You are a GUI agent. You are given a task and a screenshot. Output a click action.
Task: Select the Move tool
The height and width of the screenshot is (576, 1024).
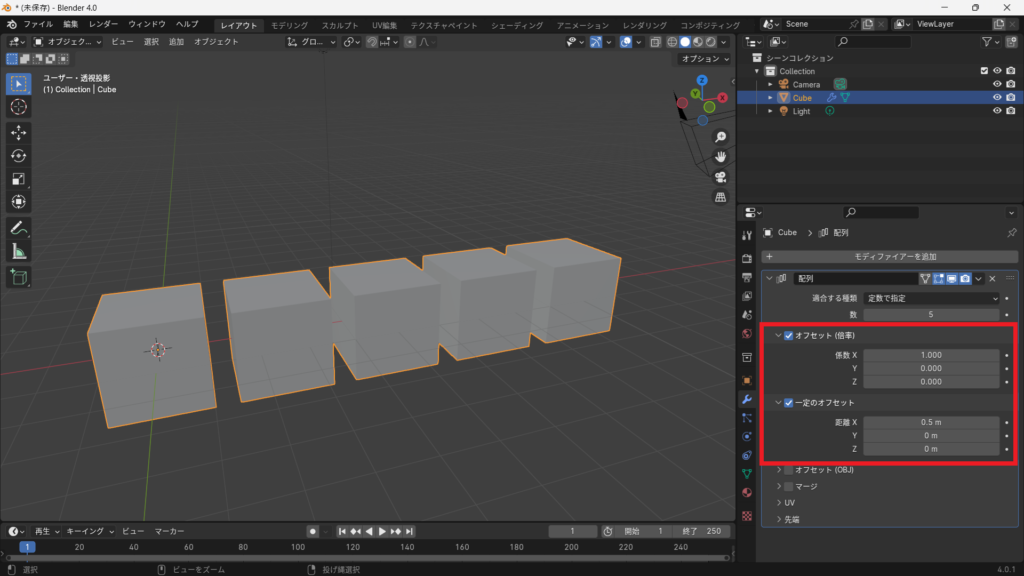[x=18, y=132]
